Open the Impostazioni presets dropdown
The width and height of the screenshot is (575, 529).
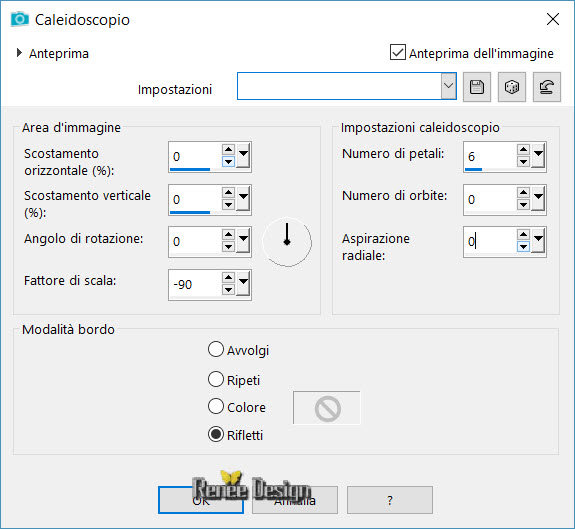pyautogui.click(x=448, y=86)
